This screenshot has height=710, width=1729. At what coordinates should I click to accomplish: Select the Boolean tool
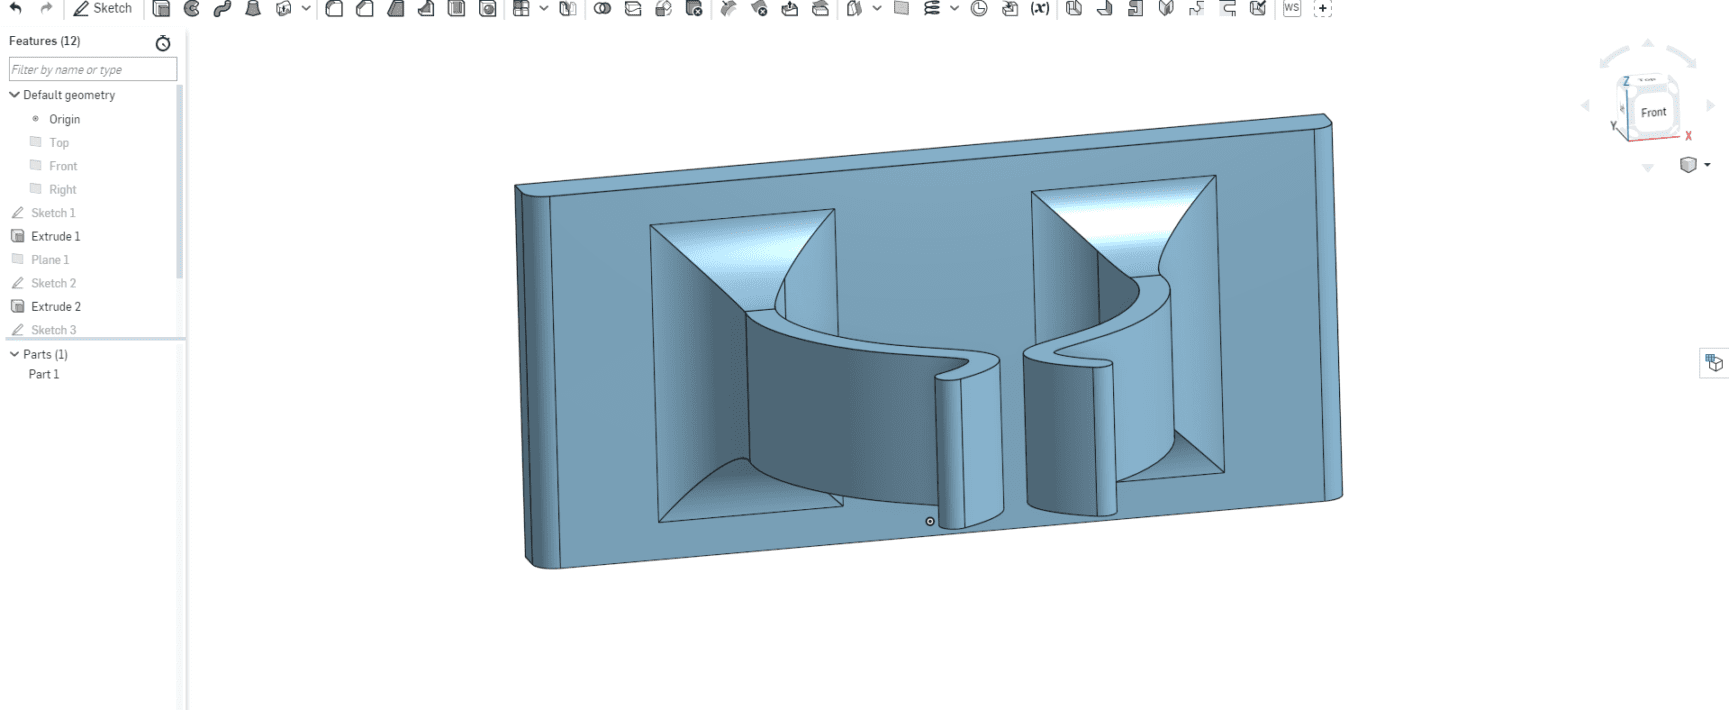pyautogui.click(x=602, y=8)
